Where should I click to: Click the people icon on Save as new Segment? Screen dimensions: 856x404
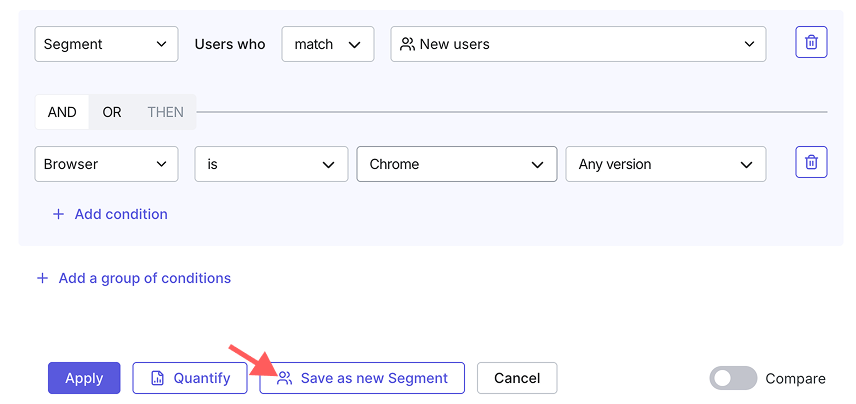click(x=284, y=378)
